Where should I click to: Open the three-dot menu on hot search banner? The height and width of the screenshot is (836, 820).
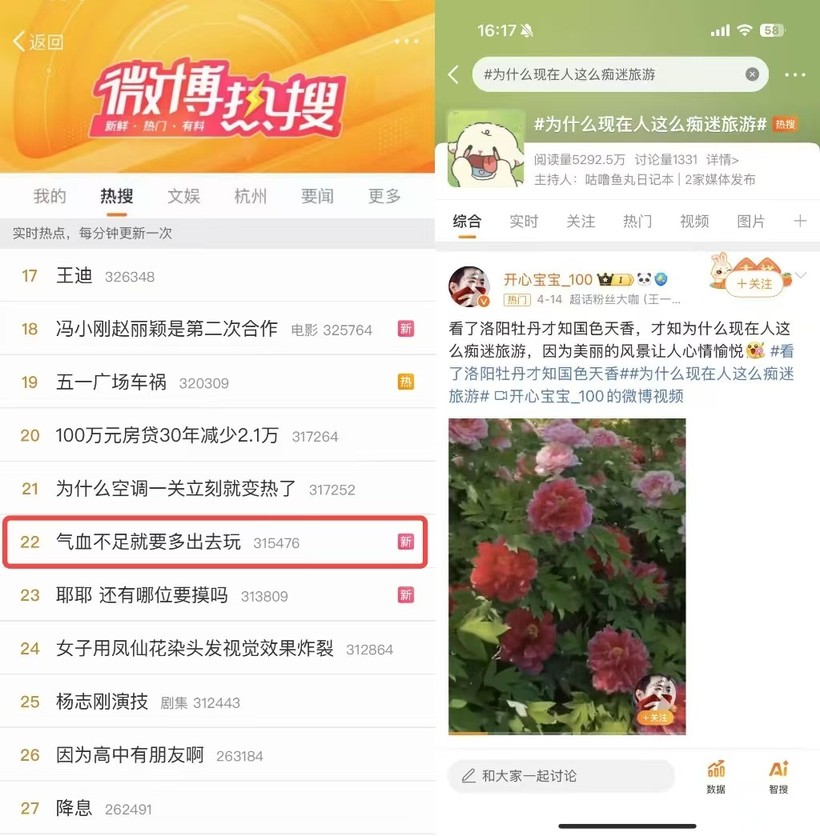pos(406,42)
